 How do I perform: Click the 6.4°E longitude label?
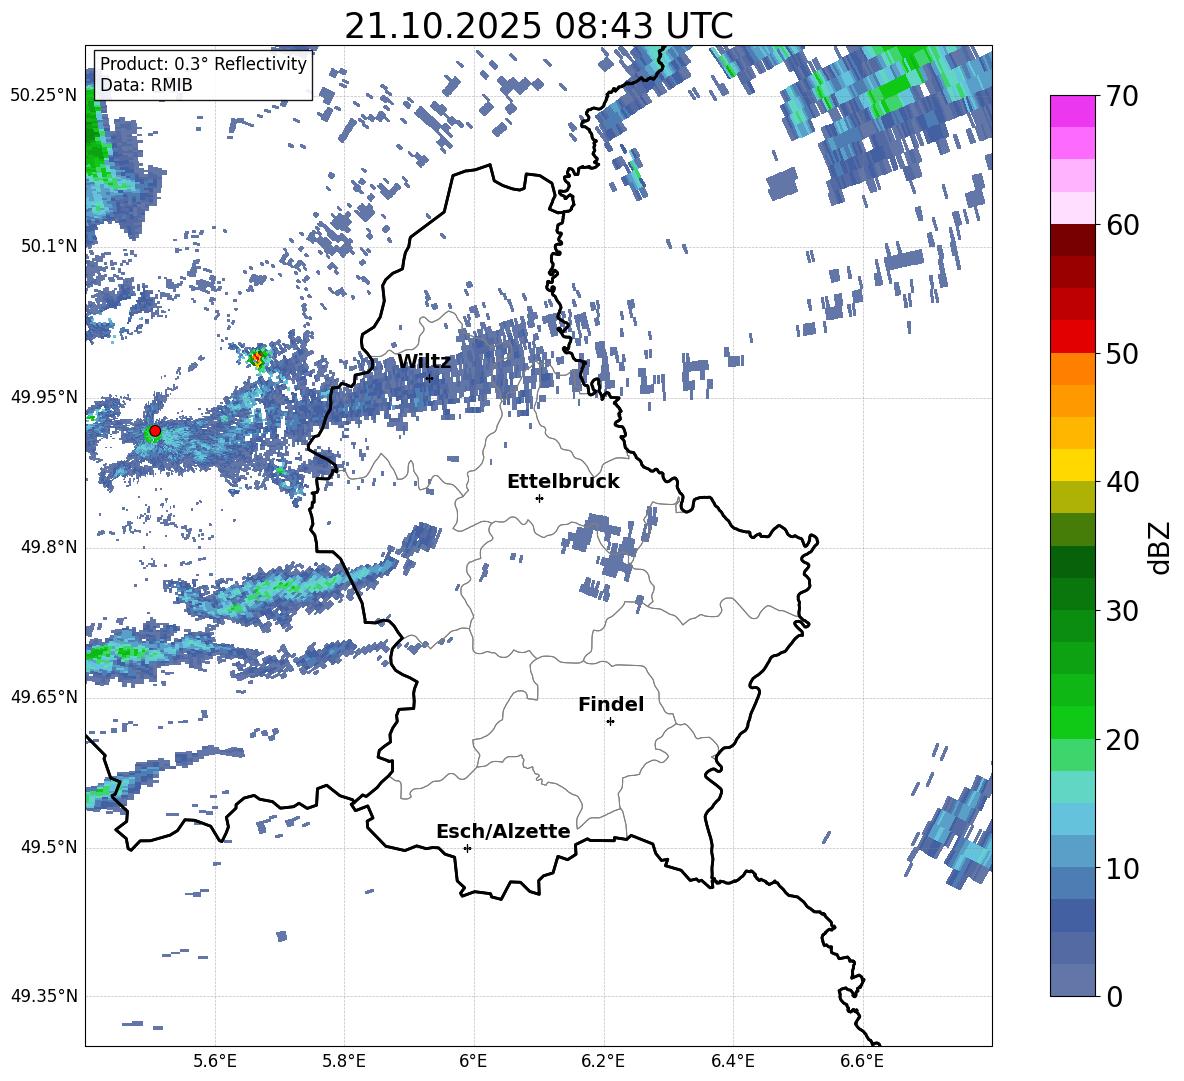pyautogui.click(x=732, y=1062)
